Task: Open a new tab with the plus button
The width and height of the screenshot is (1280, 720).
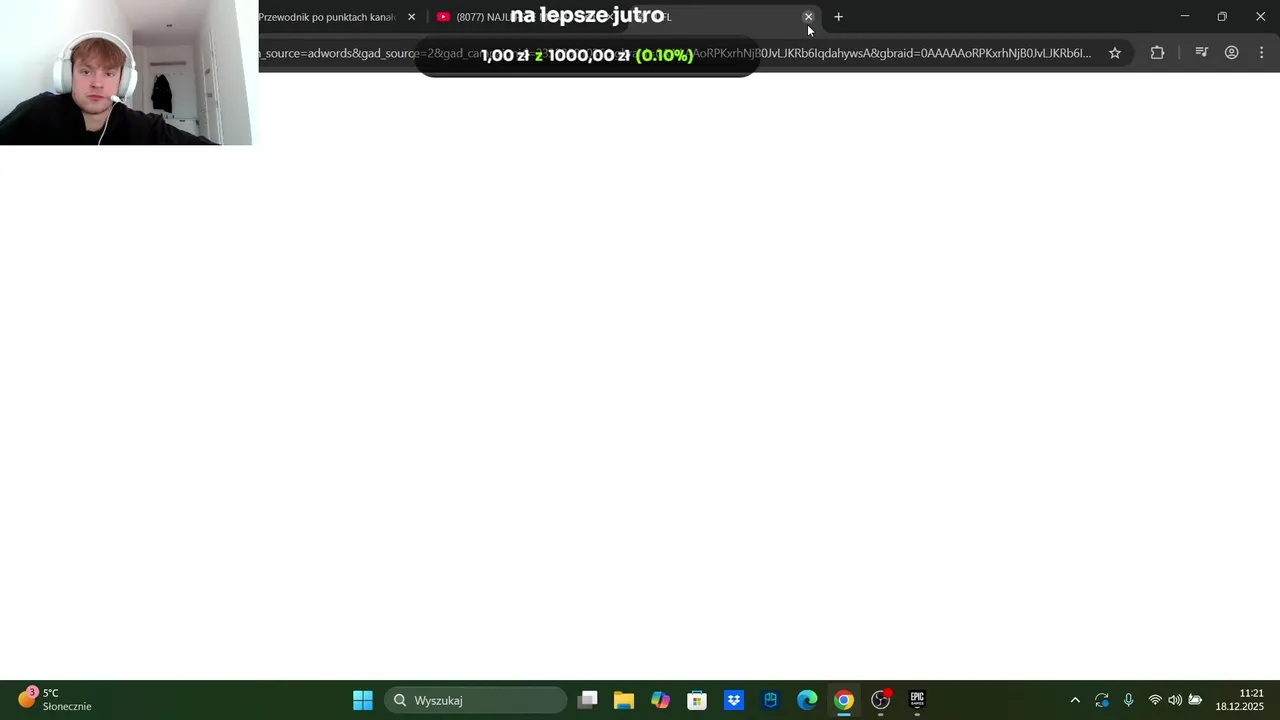Action: coord(839,17)
